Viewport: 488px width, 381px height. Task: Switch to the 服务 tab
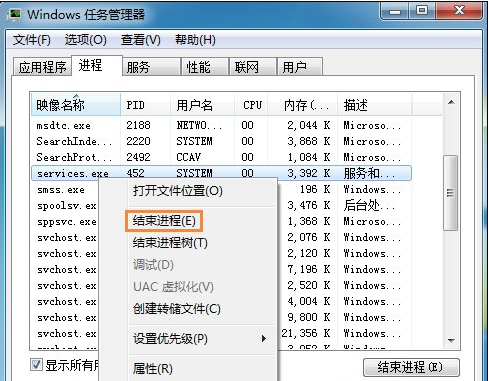point(151,67)
